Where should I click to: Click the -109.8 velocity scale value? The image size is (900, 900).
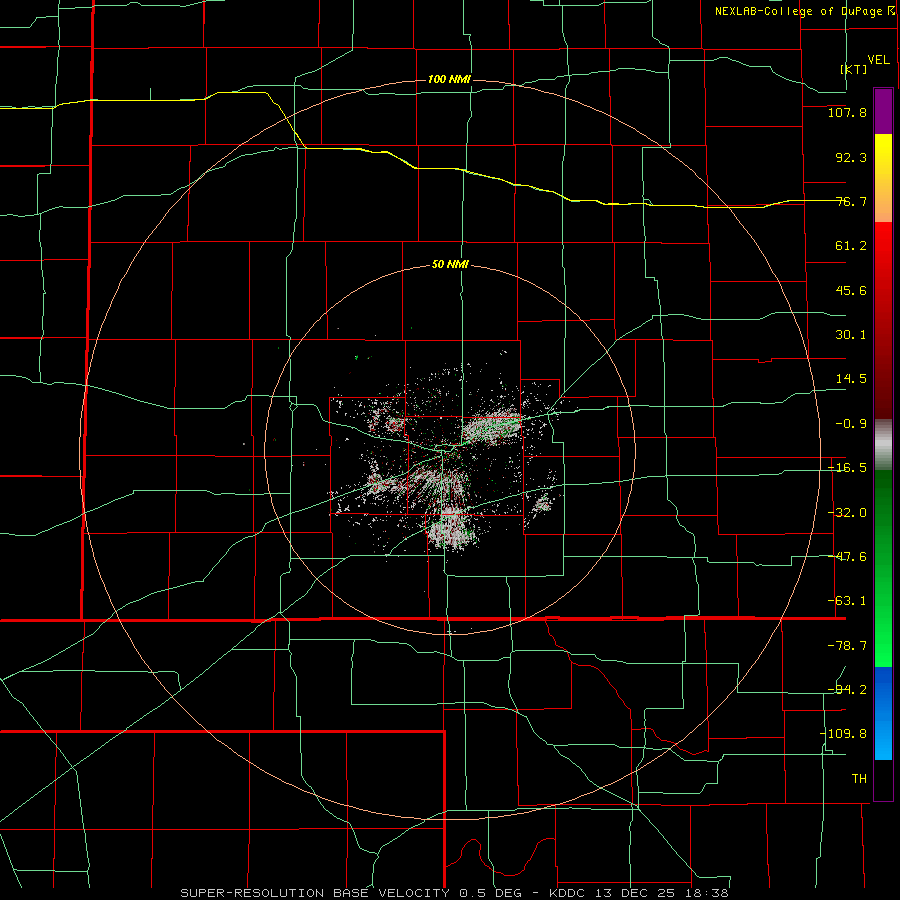[x=843, y=734]
